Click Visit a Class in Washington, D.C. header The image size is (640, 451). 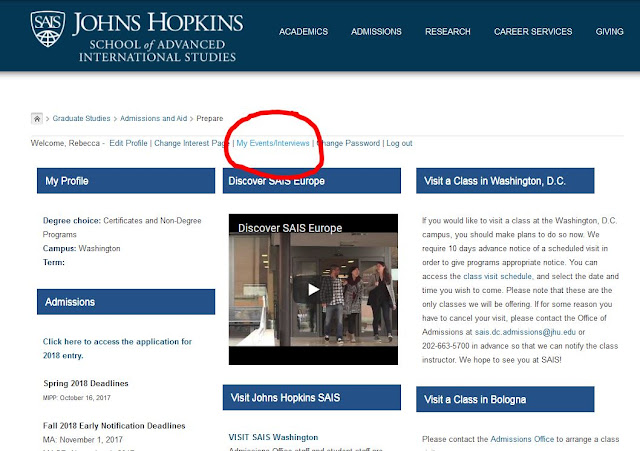tap(505, 181)
